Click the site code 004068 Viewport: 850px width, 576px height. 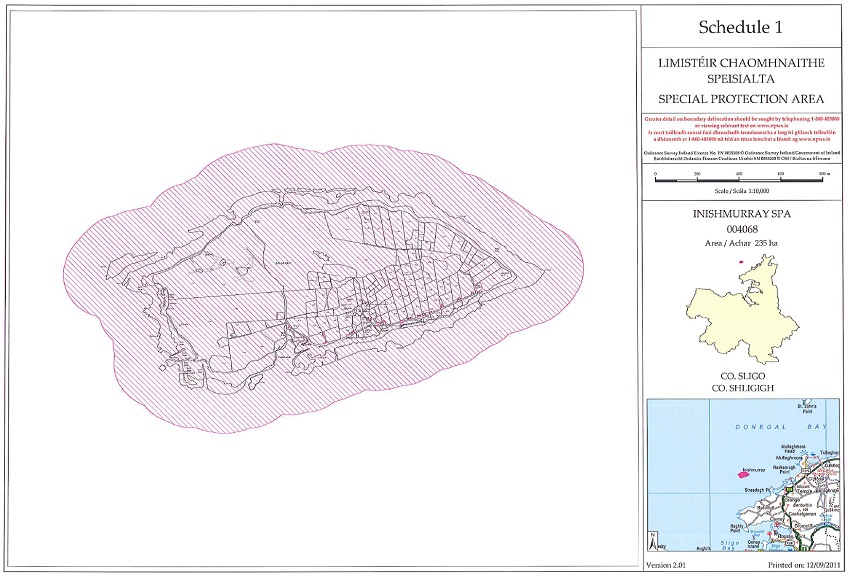point(742,229)
